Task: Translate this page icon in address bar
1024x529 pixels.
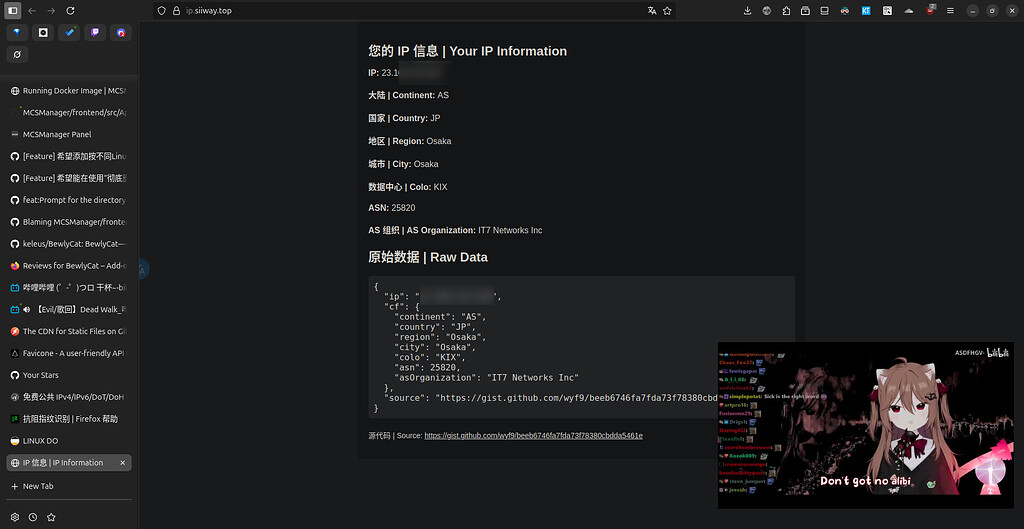Action: tap(652, 10)
